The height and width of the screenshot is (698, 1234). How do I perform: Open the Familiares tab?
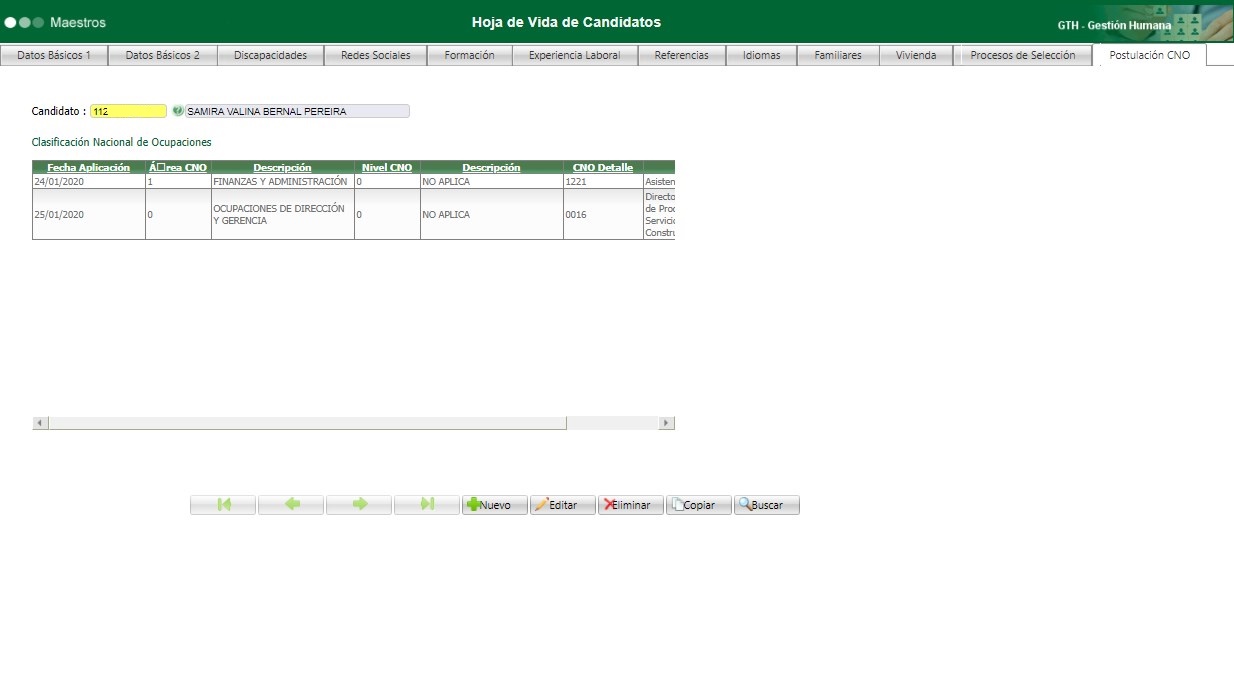click(x=838, y=56)
